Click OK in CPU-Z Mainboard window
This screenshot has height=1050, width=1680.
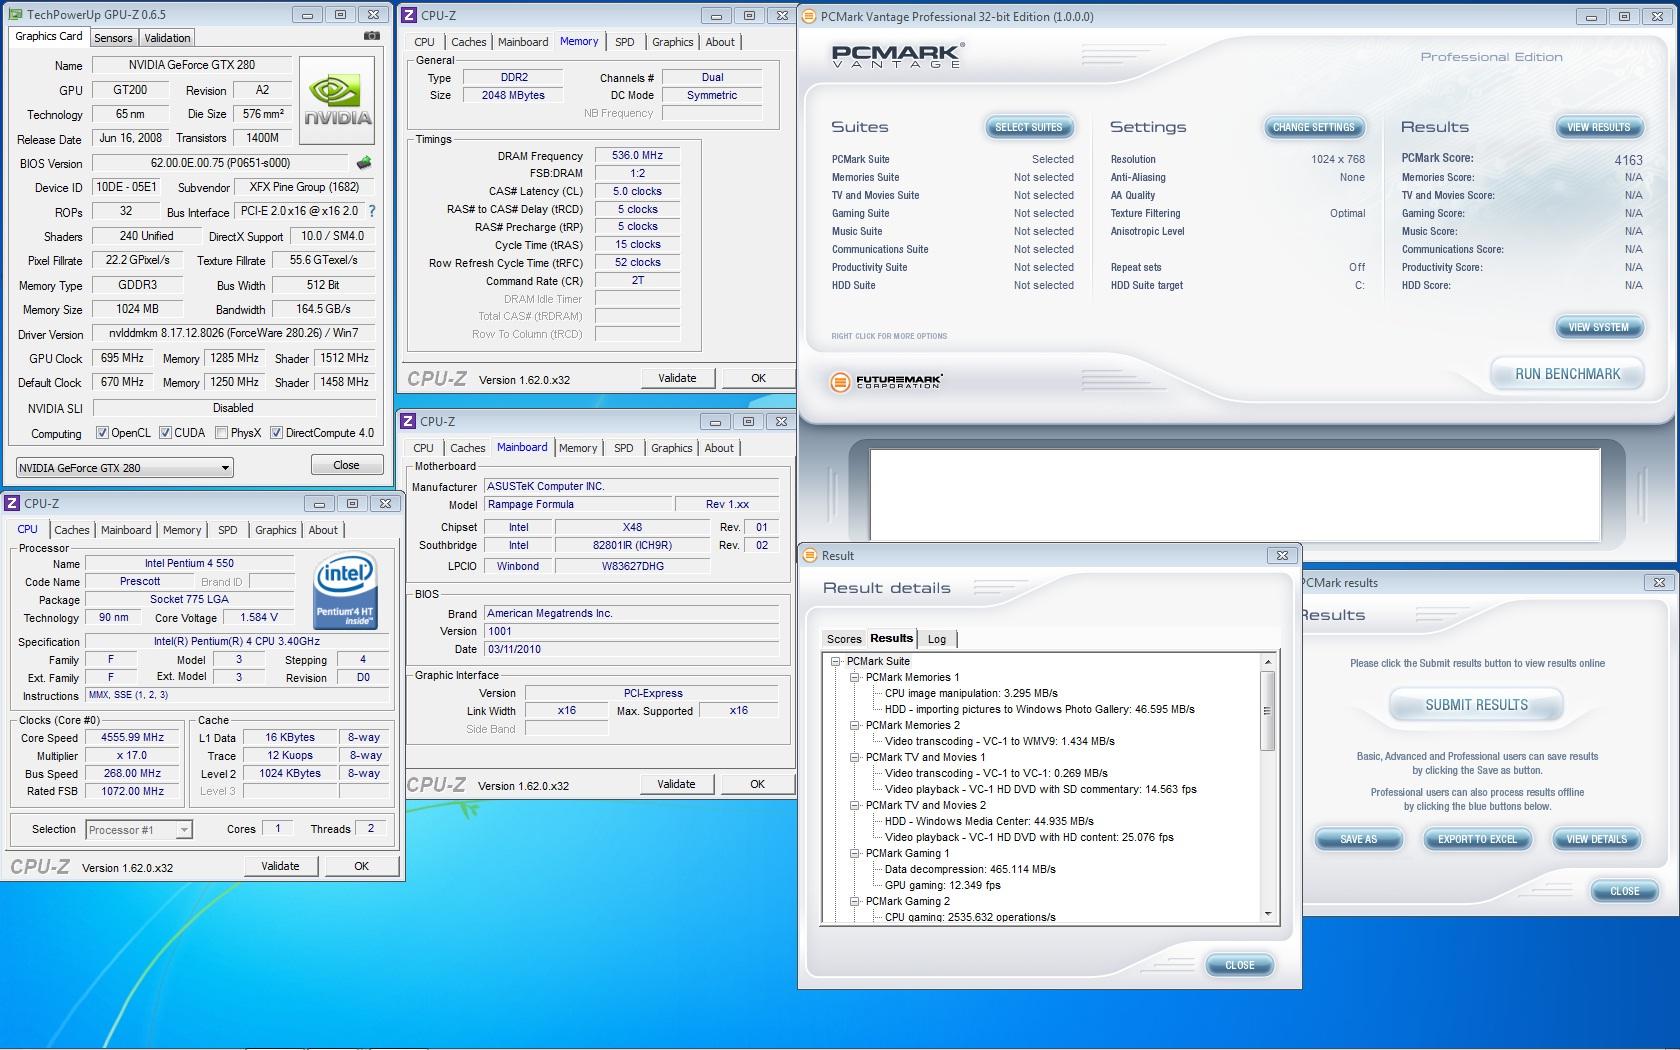(757, 784)
